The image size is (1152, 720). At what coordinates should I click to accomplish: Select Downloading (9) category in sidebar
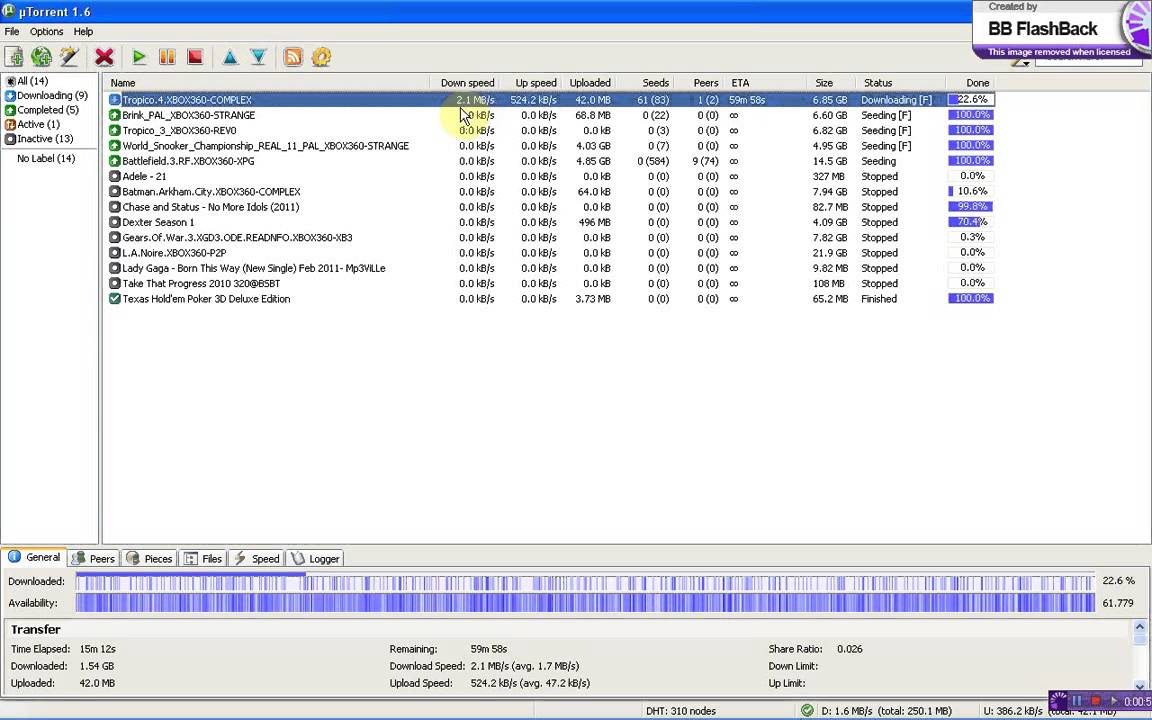coord(46,96)
